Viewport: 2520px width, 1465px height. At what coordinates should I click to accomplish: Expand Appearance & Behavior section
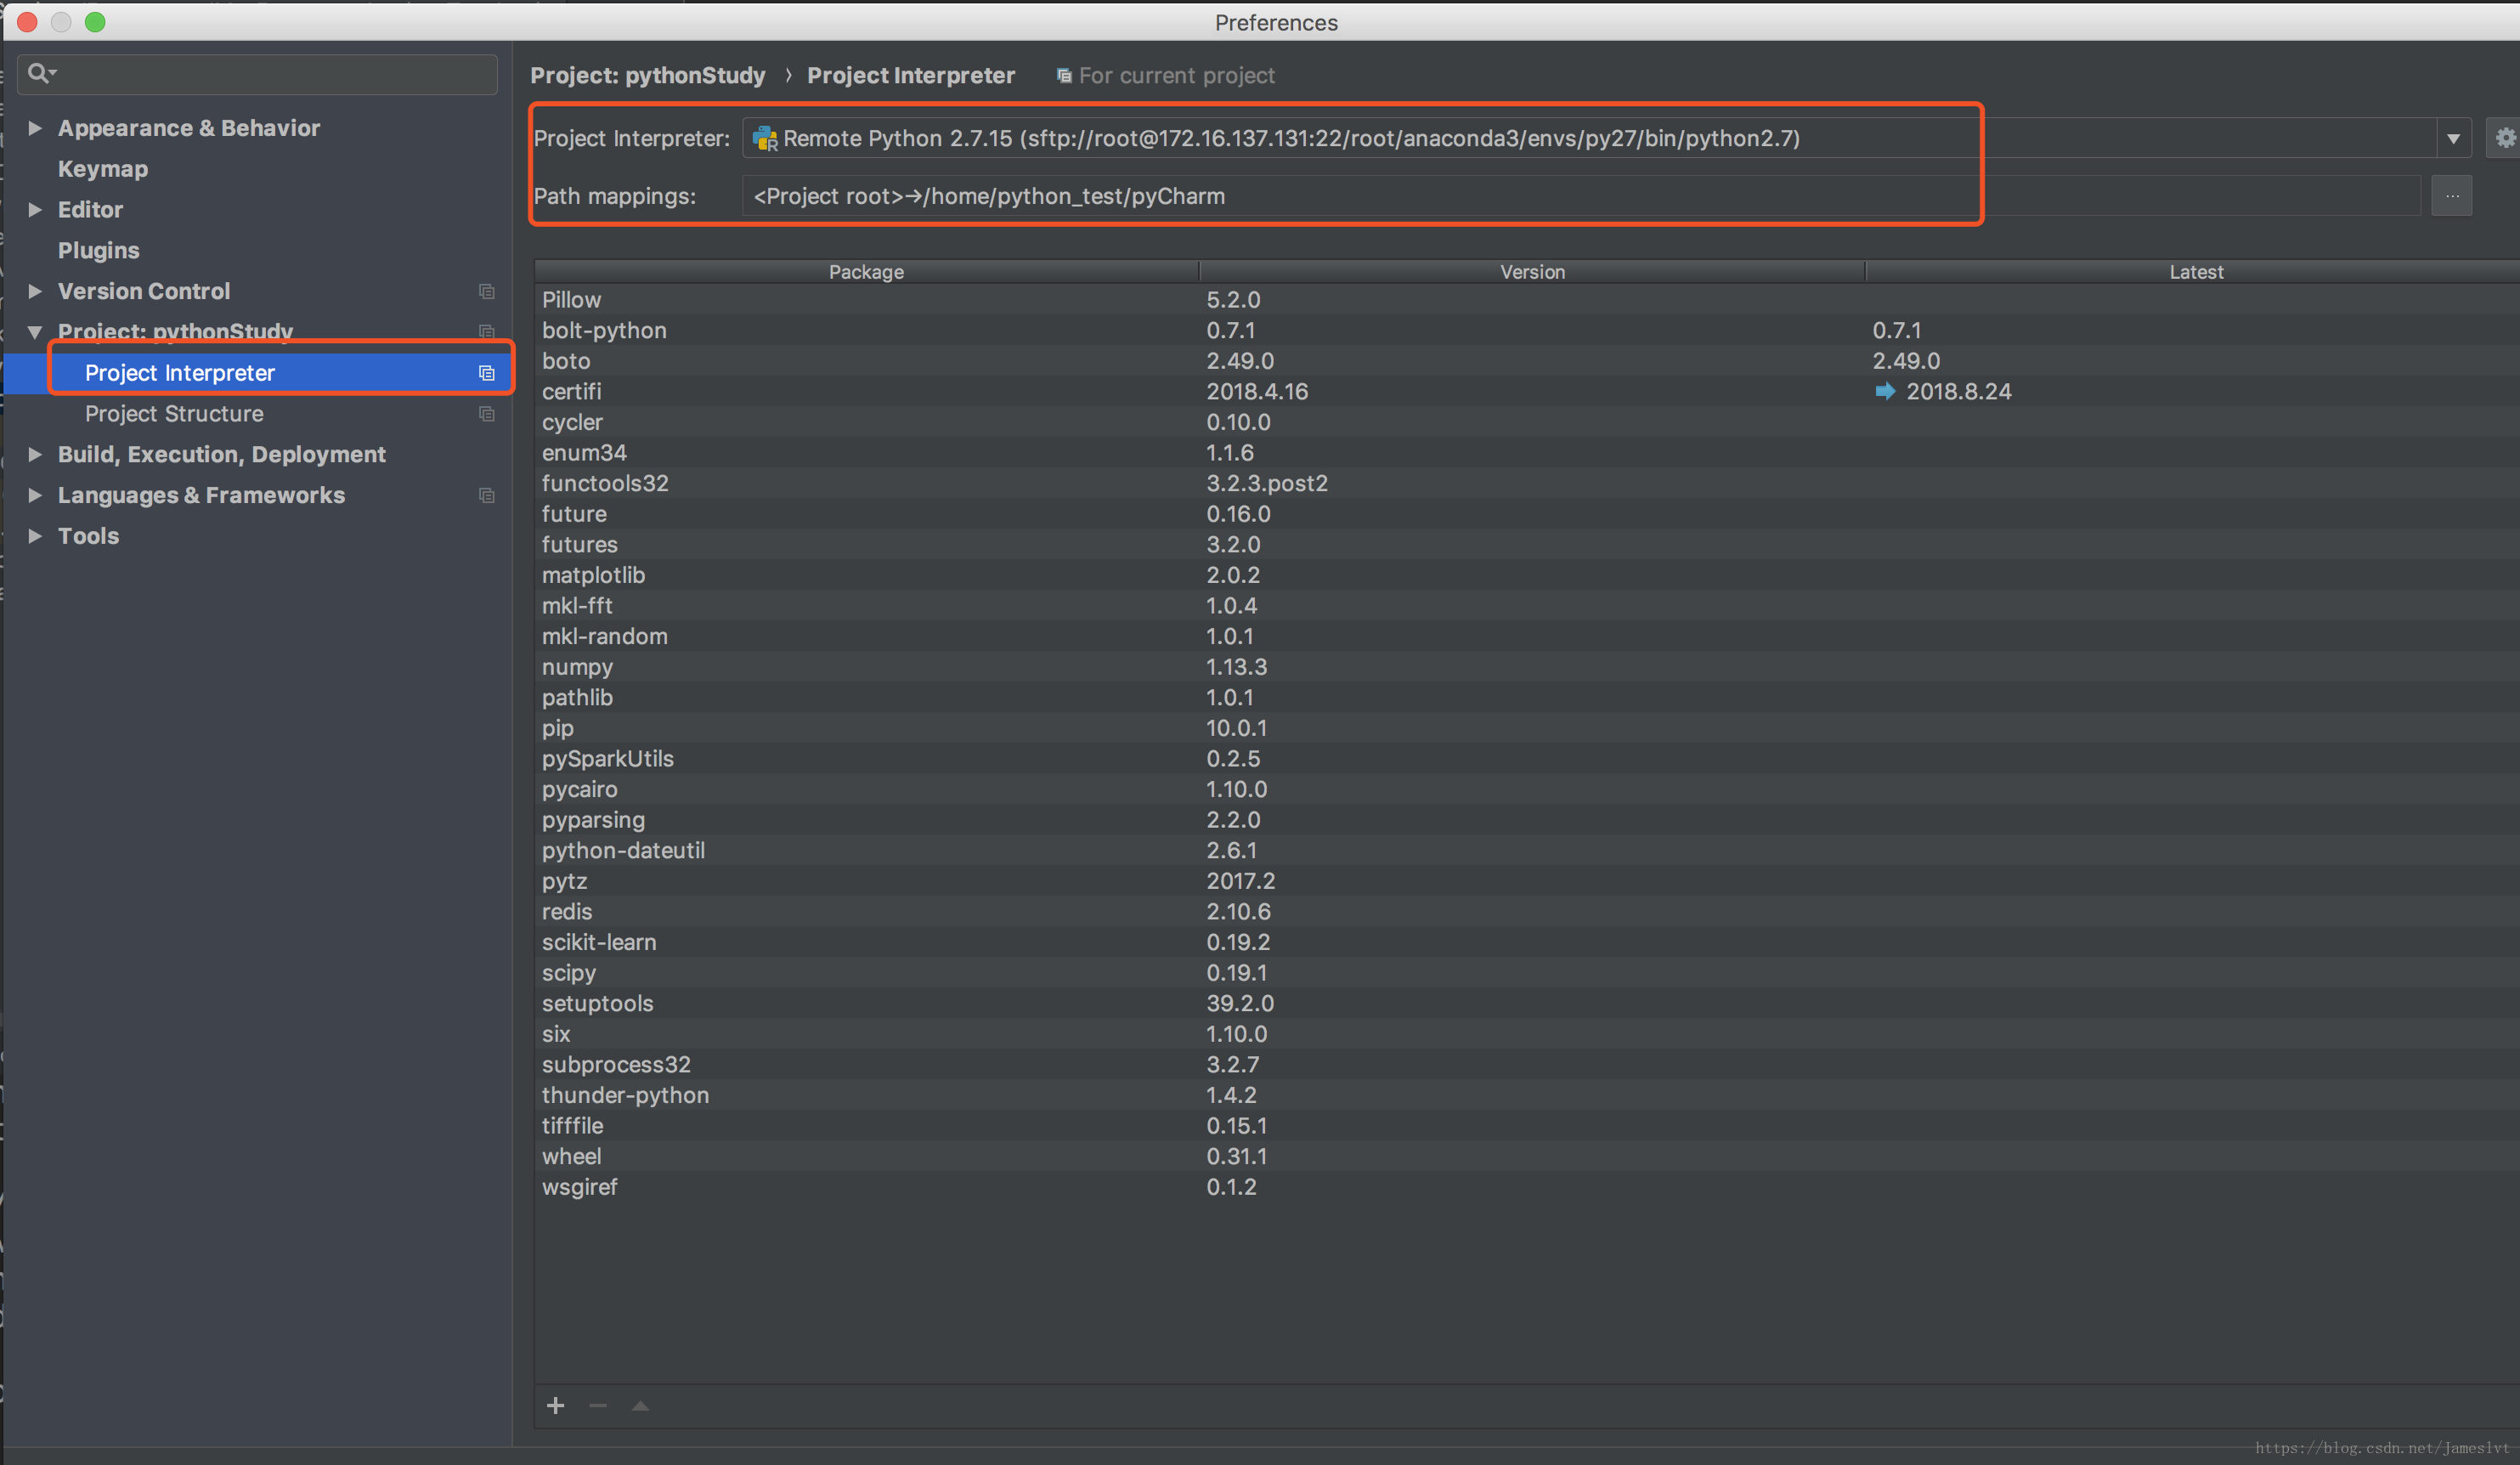35,128
